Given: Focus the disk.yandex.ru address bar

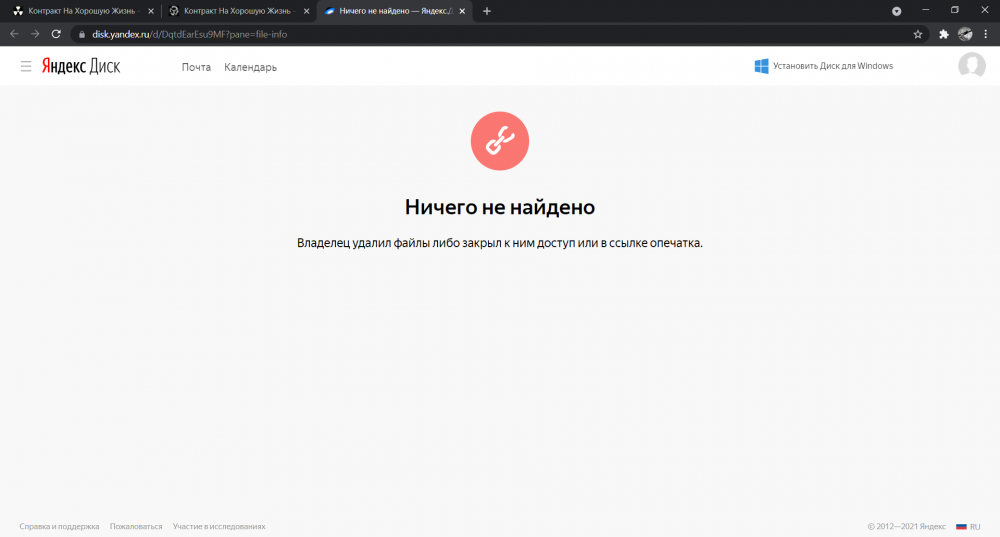Looking at the screenshot, I should [x=497, y=34].
